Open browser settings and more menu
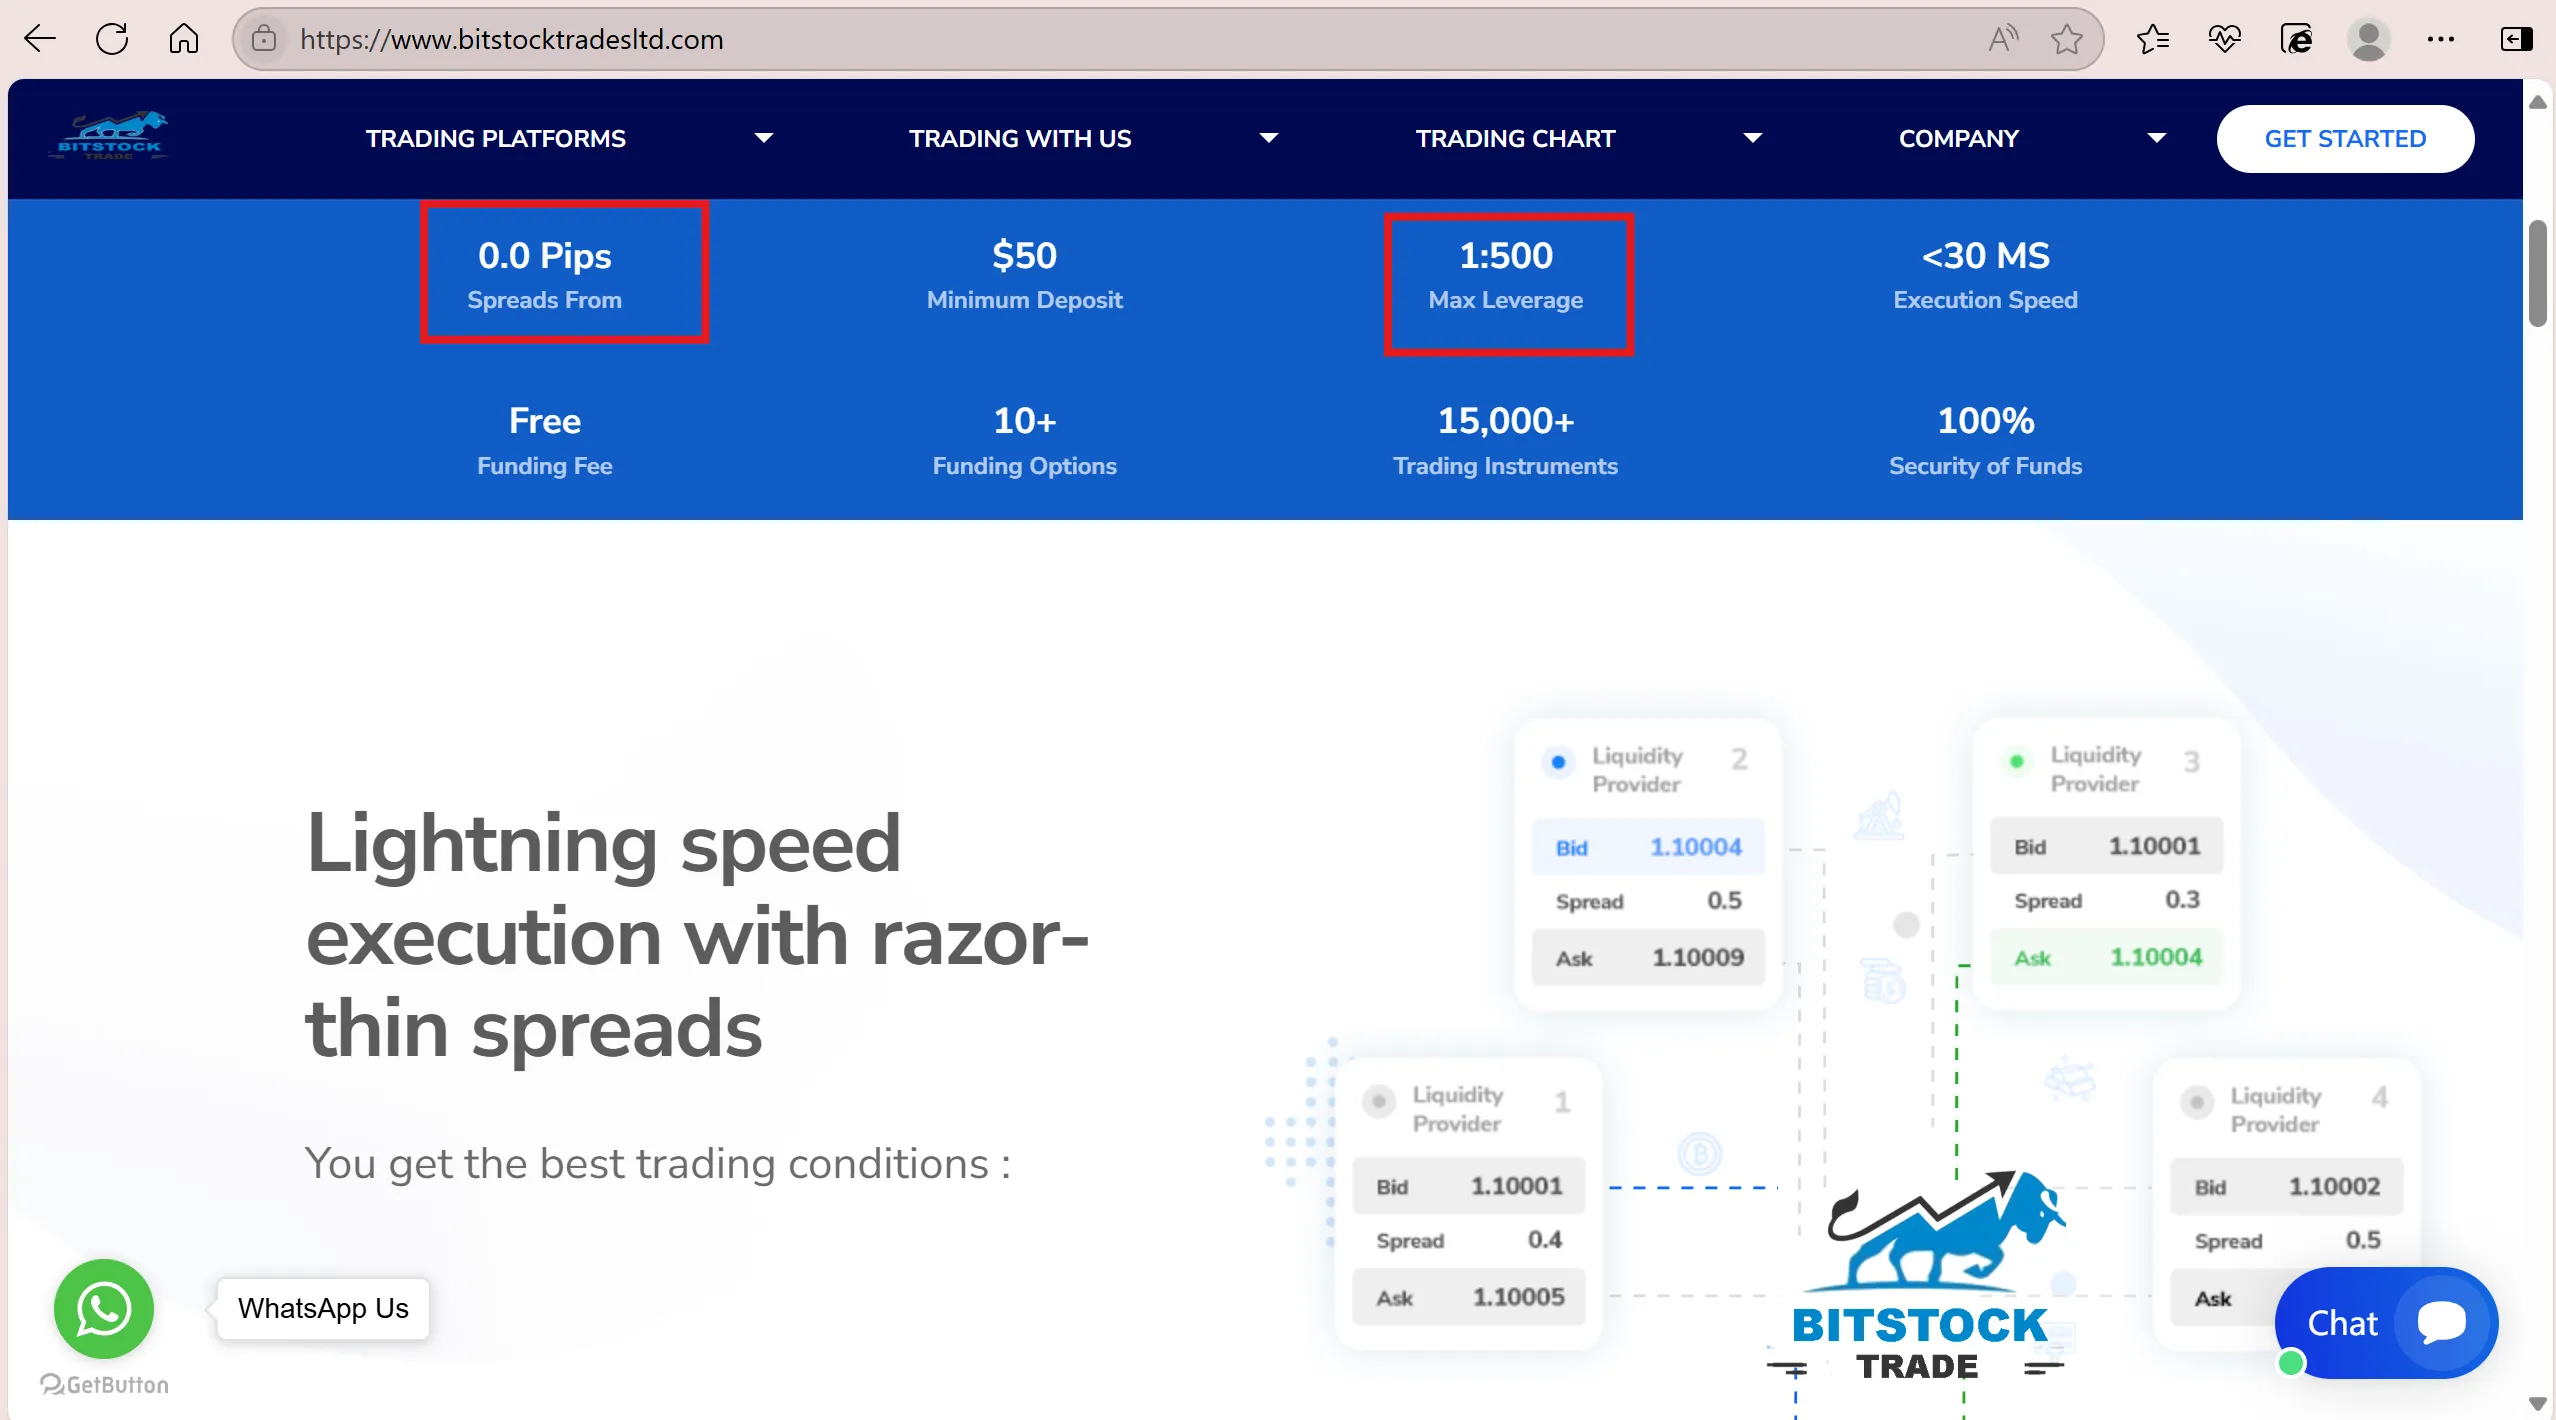This screenshot has height=1420, width=2556. 2441,39
